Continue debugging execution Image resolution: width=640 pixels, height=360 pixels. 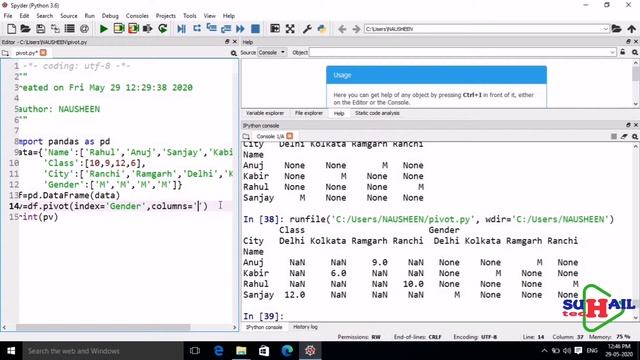tap(240, 29)
